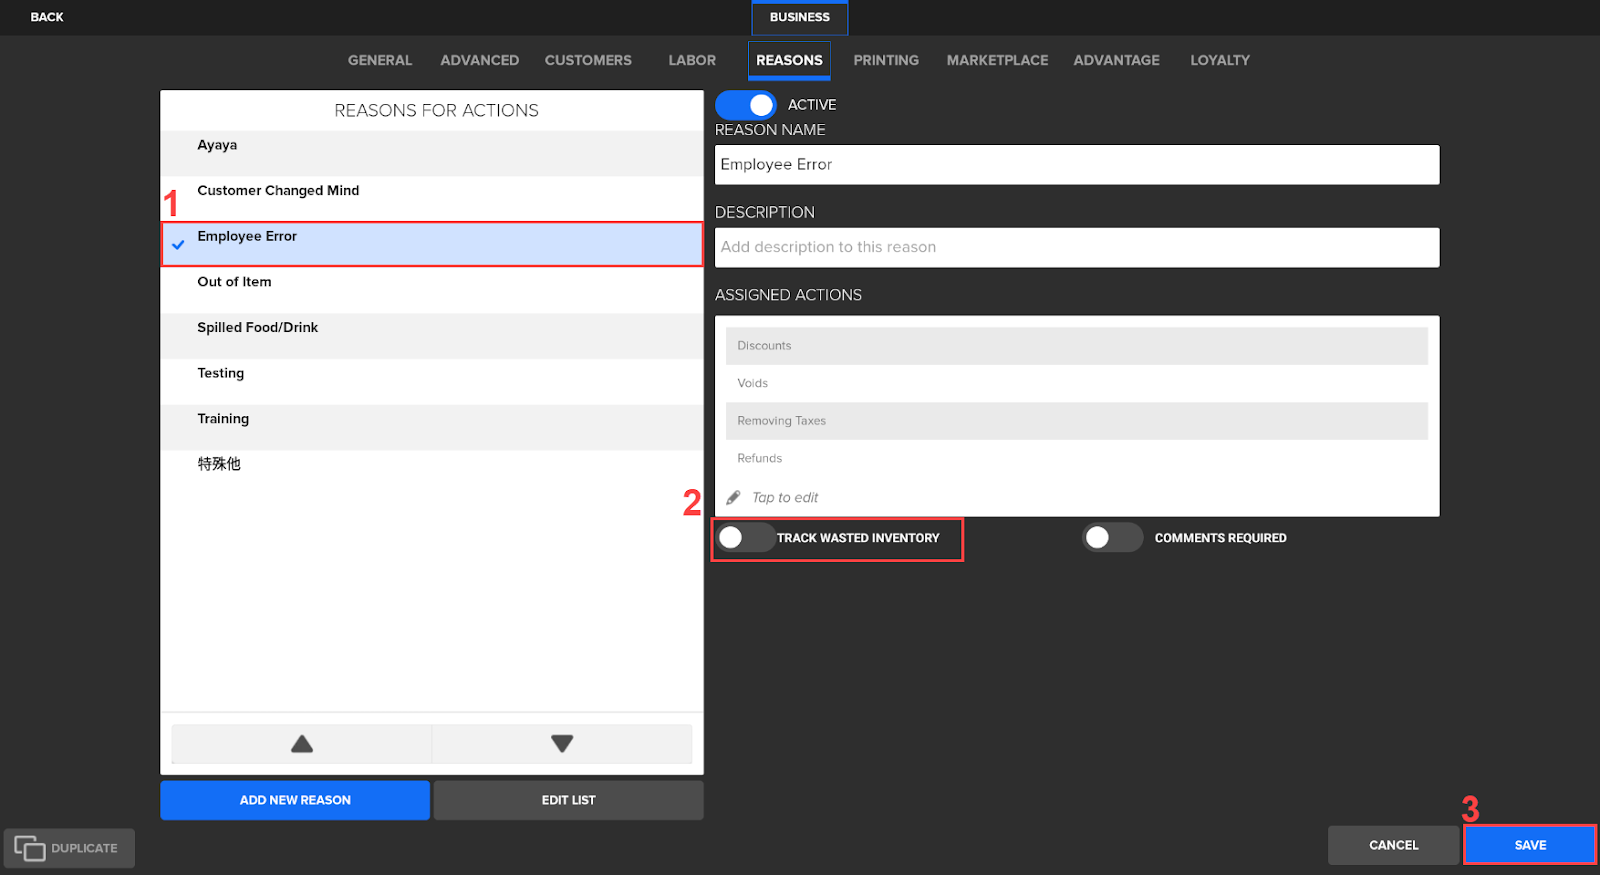Switch to the Printing tab
Image resolution: width=1600 pixels, height=875 pixels.
point(885,60)
